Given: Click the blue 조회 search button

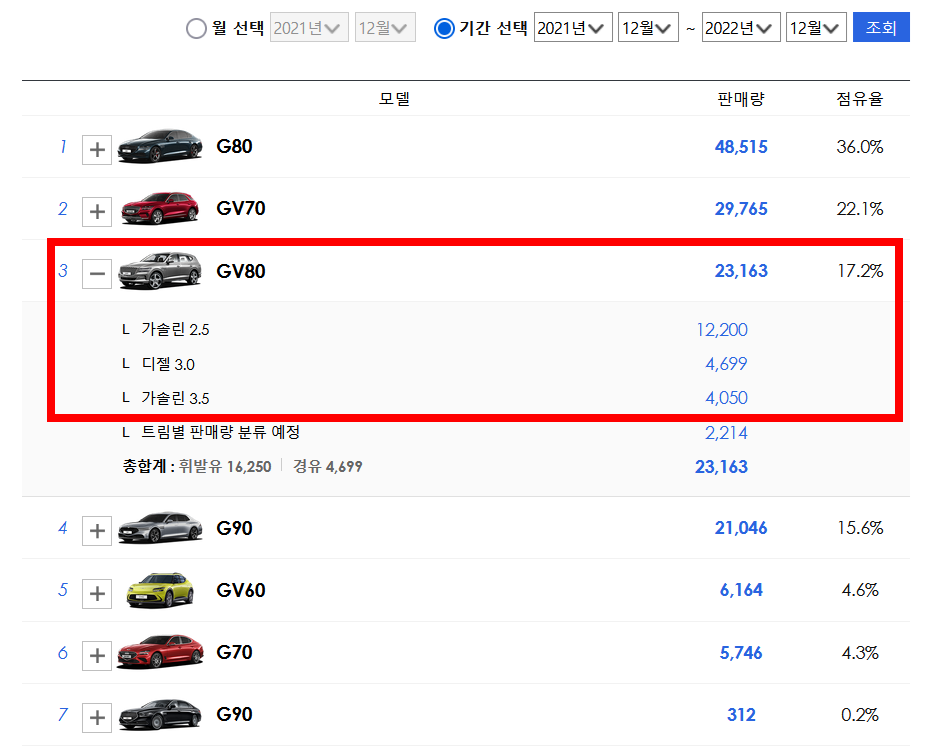Looking at the screenshot, I should point(881,27).
